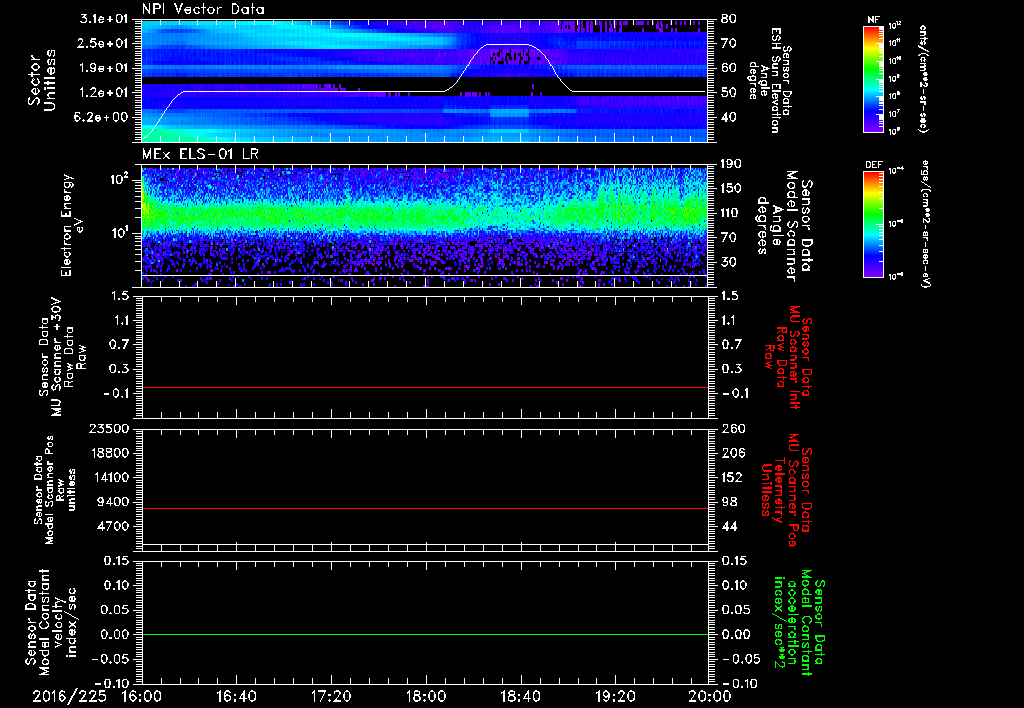Click the "23500" scanner position tick value
This screenshot has height=708, width=1024.
click(110, 428)
